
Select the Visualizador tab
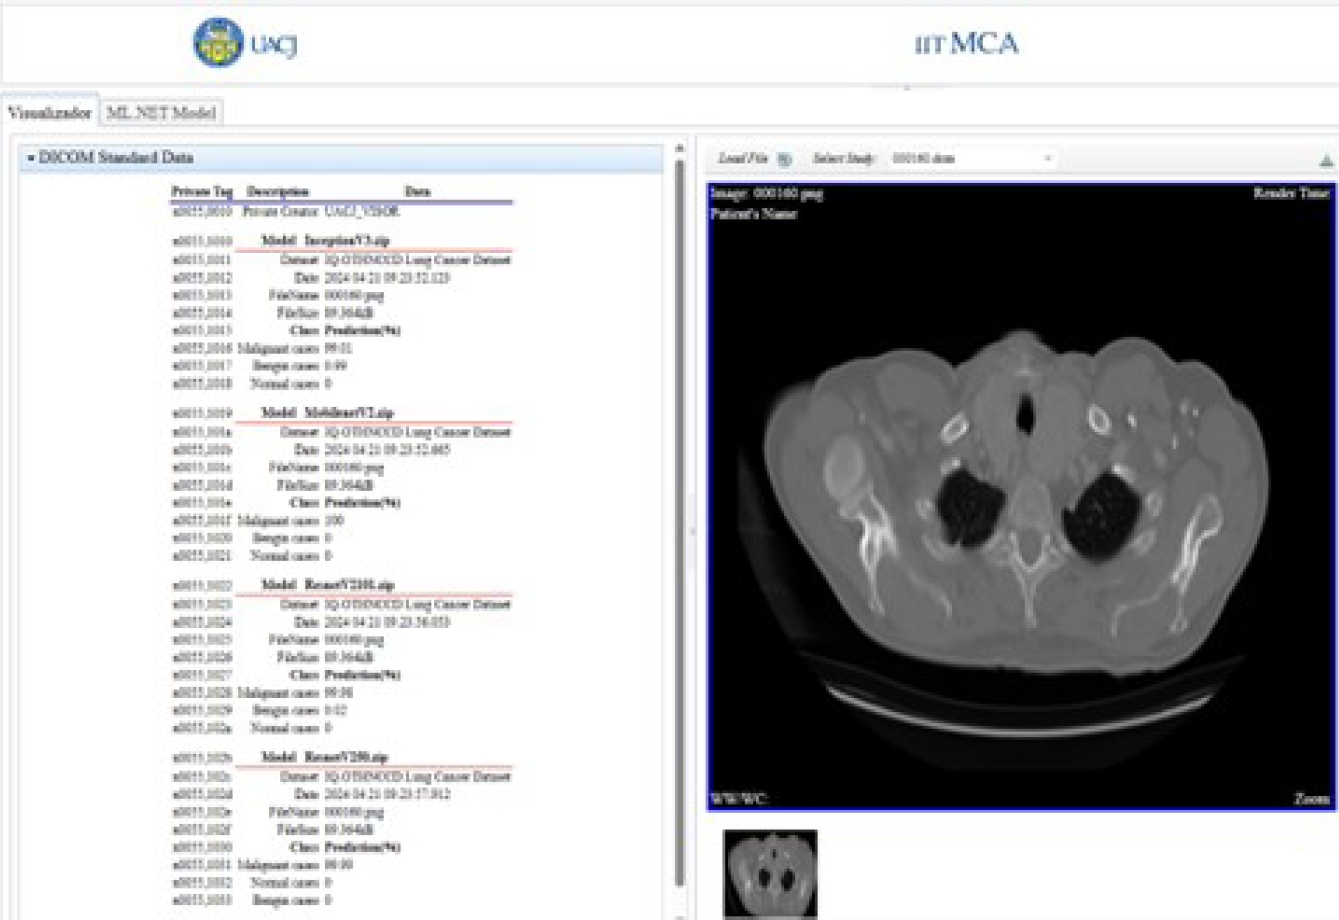pyautogui.click(x=52, y=112)
